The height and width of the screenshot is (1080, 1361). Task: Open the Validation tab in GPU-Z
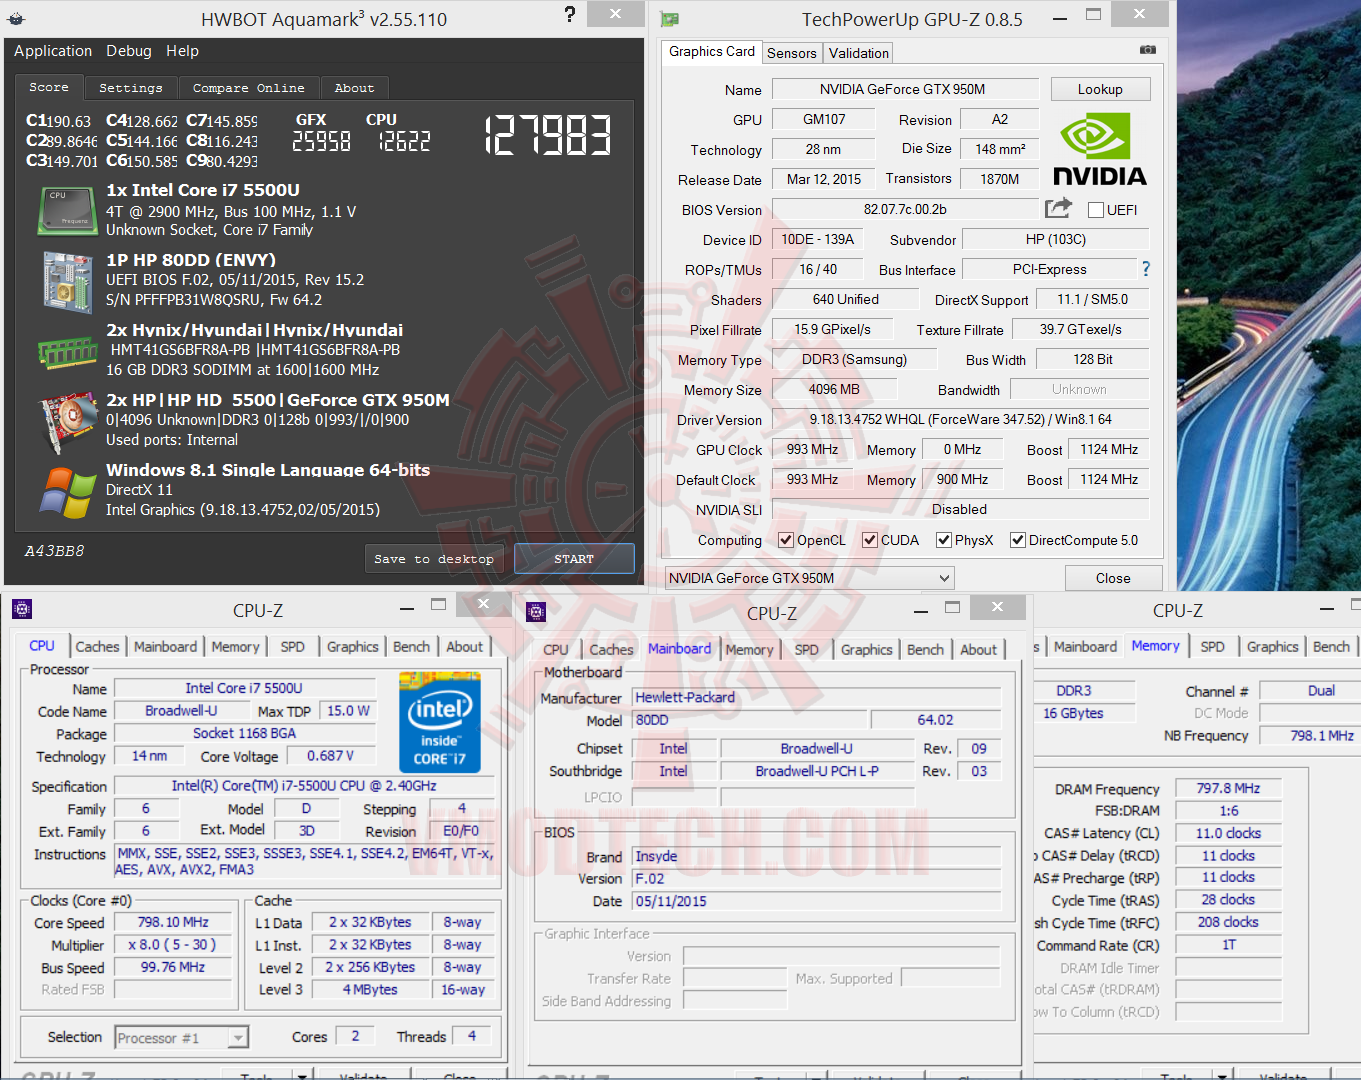[859, 53]
